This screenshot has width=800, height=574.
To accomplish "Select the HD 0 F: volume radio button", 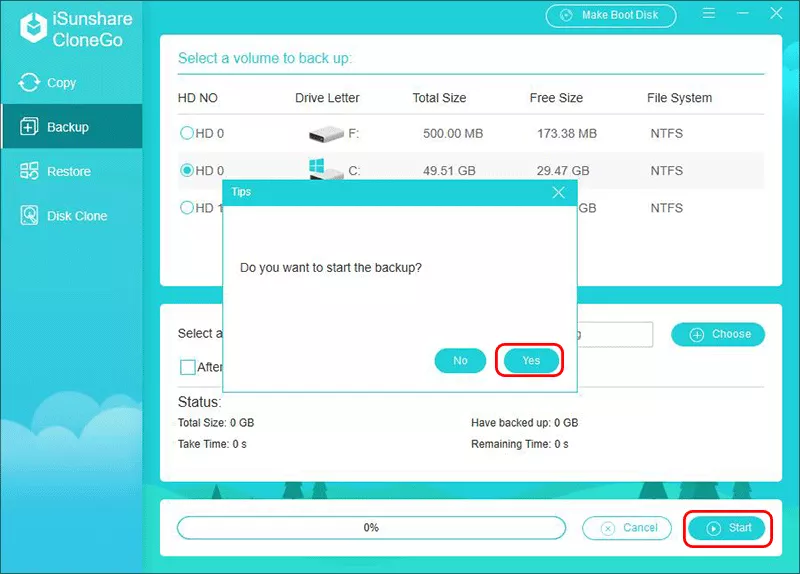I will tap(187, 133).
